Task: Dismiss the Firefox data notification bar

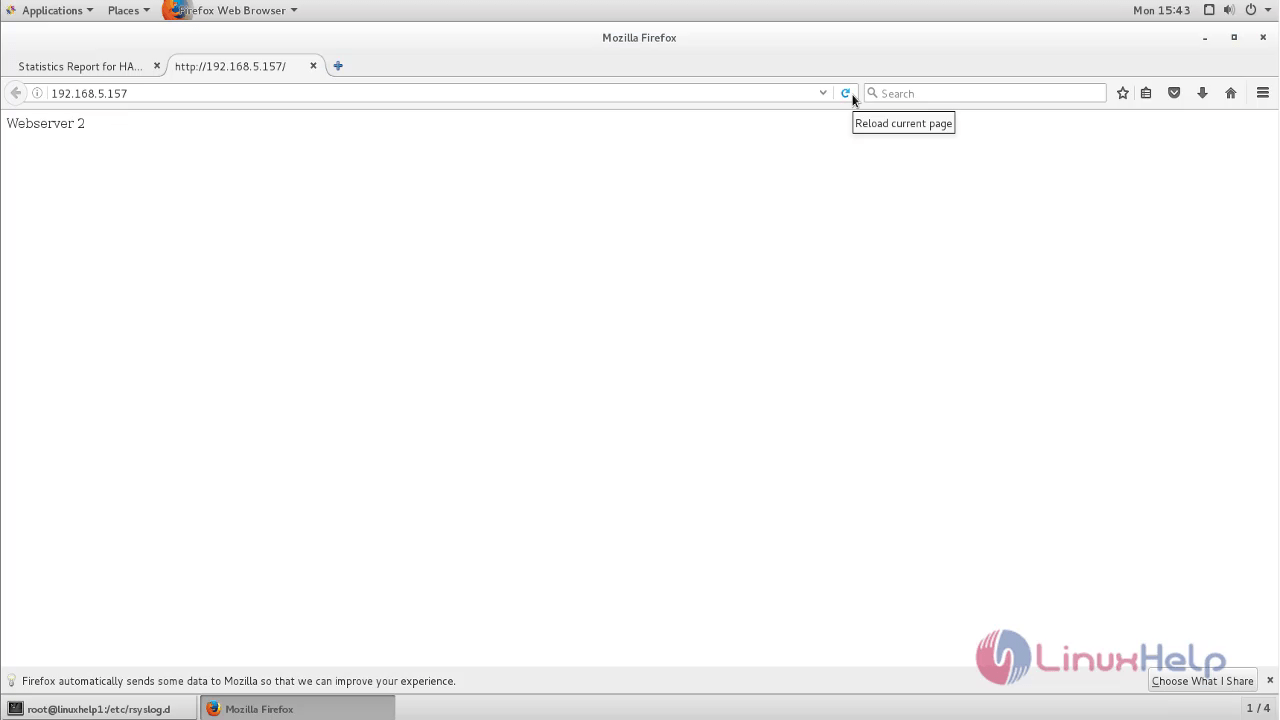Action: (x=1270, y=680)
